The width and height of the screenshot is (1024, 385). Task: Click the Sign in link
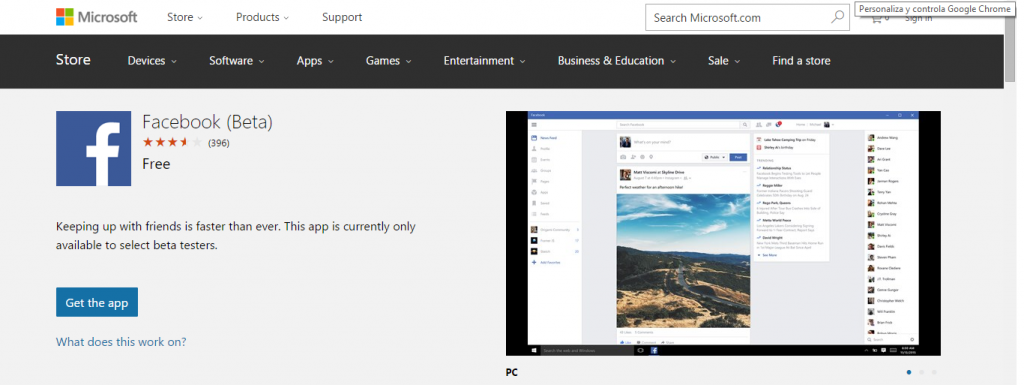coord(918,18)
